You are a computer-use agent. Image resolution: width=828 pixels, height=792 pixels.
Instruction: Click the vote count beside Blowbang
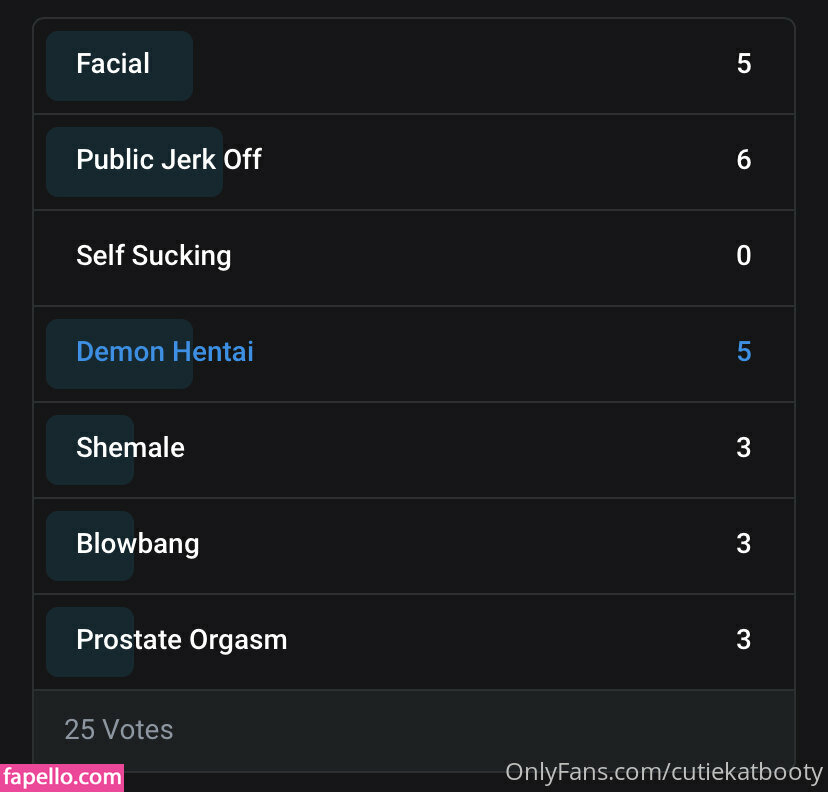[x=743, y=544]
